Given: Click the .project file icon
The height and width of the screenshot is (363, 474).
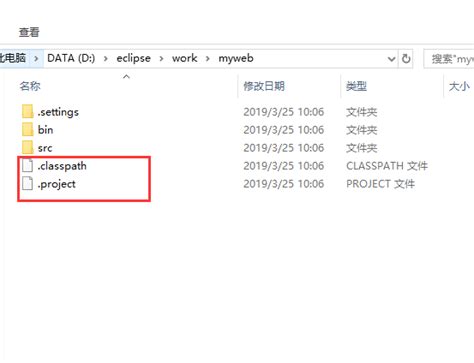Looking at the screenshot, I should tap(28, 183).
